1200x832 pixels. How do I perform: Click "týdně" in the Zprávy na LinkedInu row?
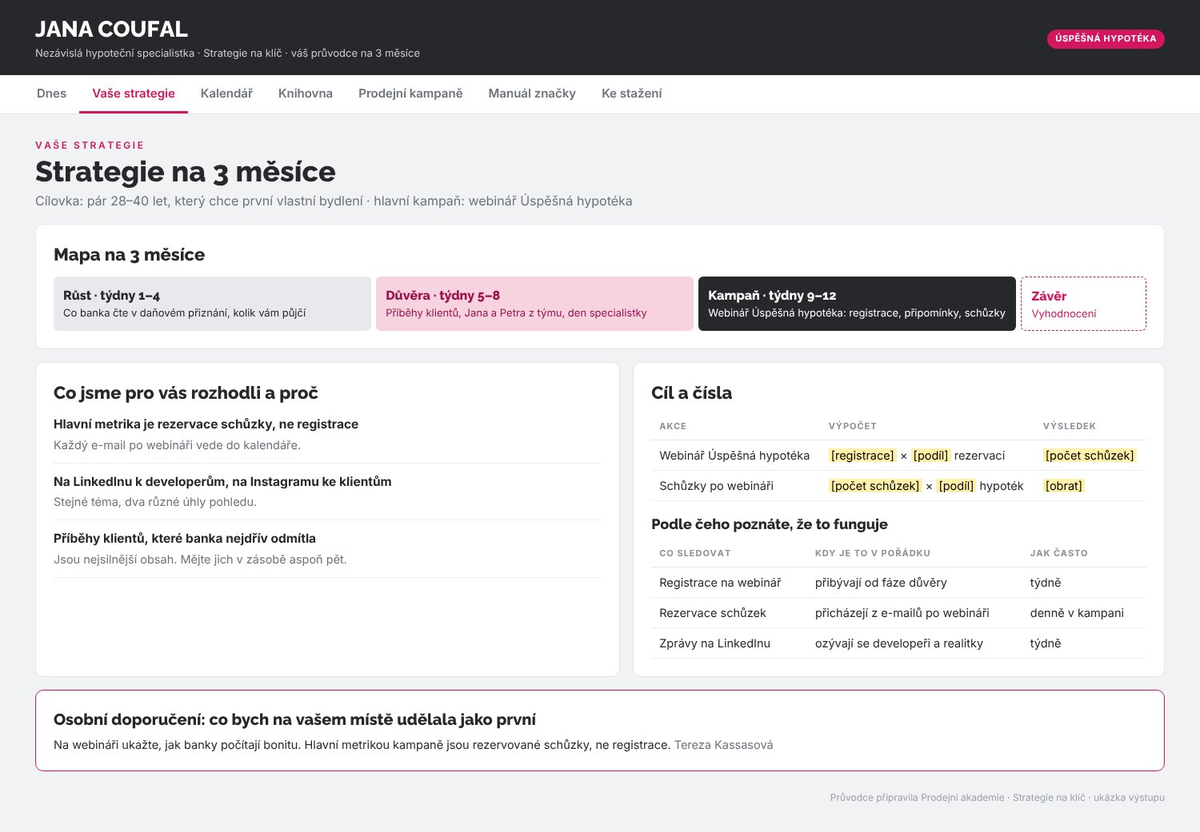click(x=1046, y=643)
